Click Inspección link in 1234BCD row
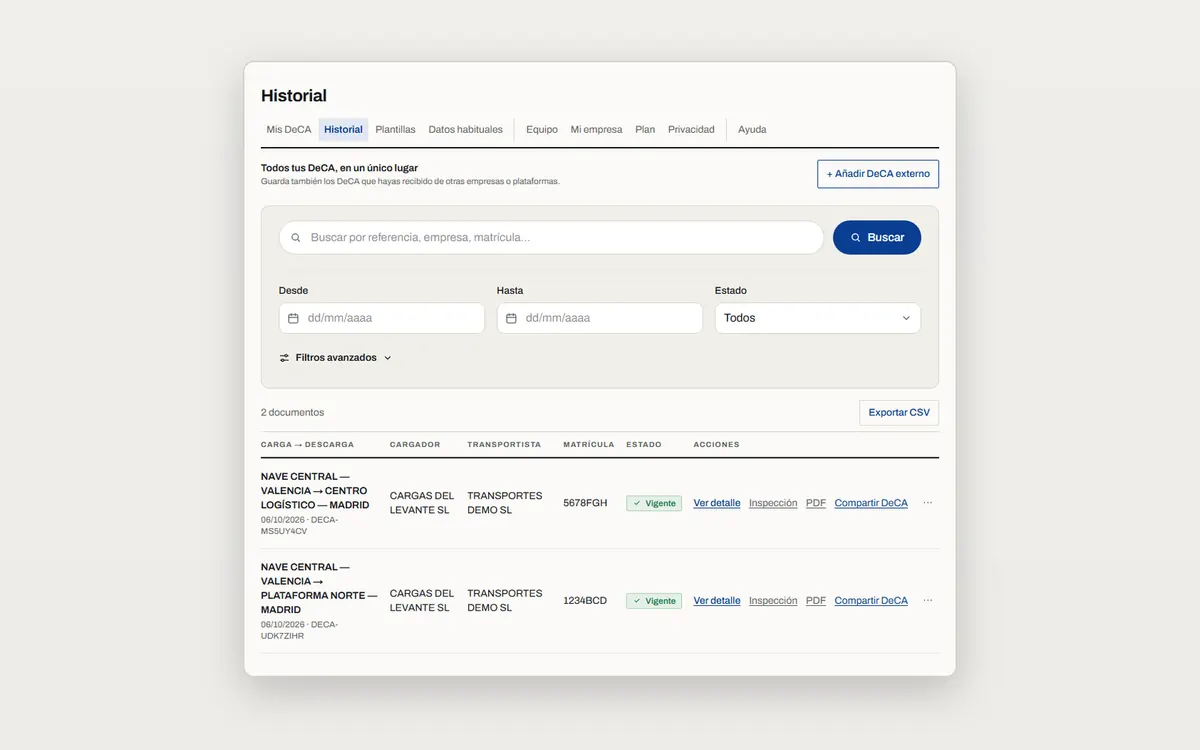This screenshot has width=1200, height=750. pos(773,601)
